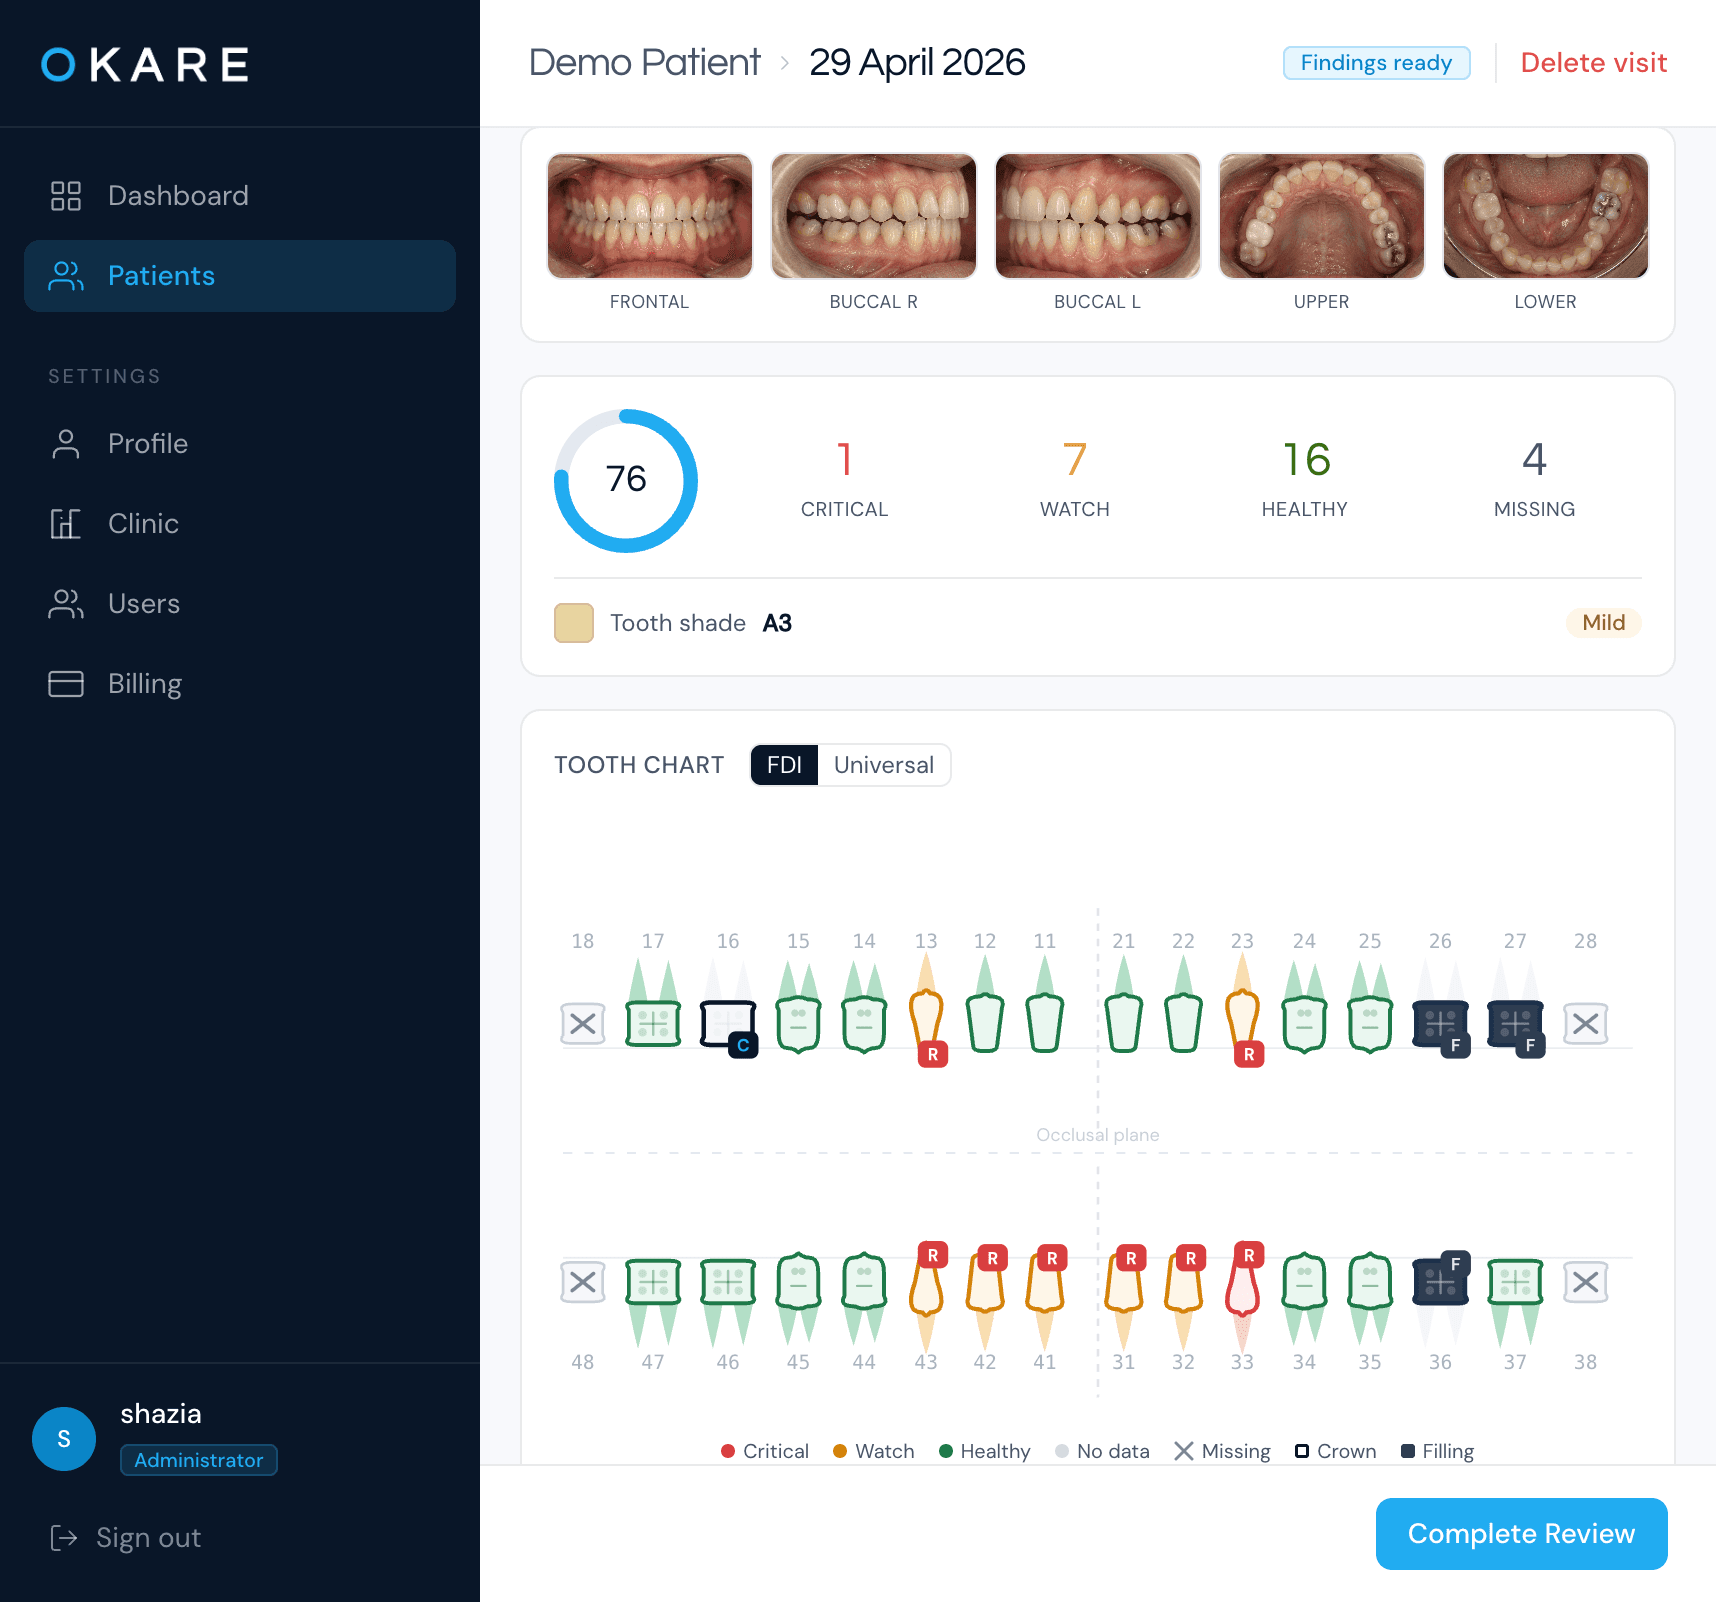Image resolution: width=1716 pixels, height=1602 pixels.
Task: Click the MISSING count of 4
Action: click(x=1535, y=479)
